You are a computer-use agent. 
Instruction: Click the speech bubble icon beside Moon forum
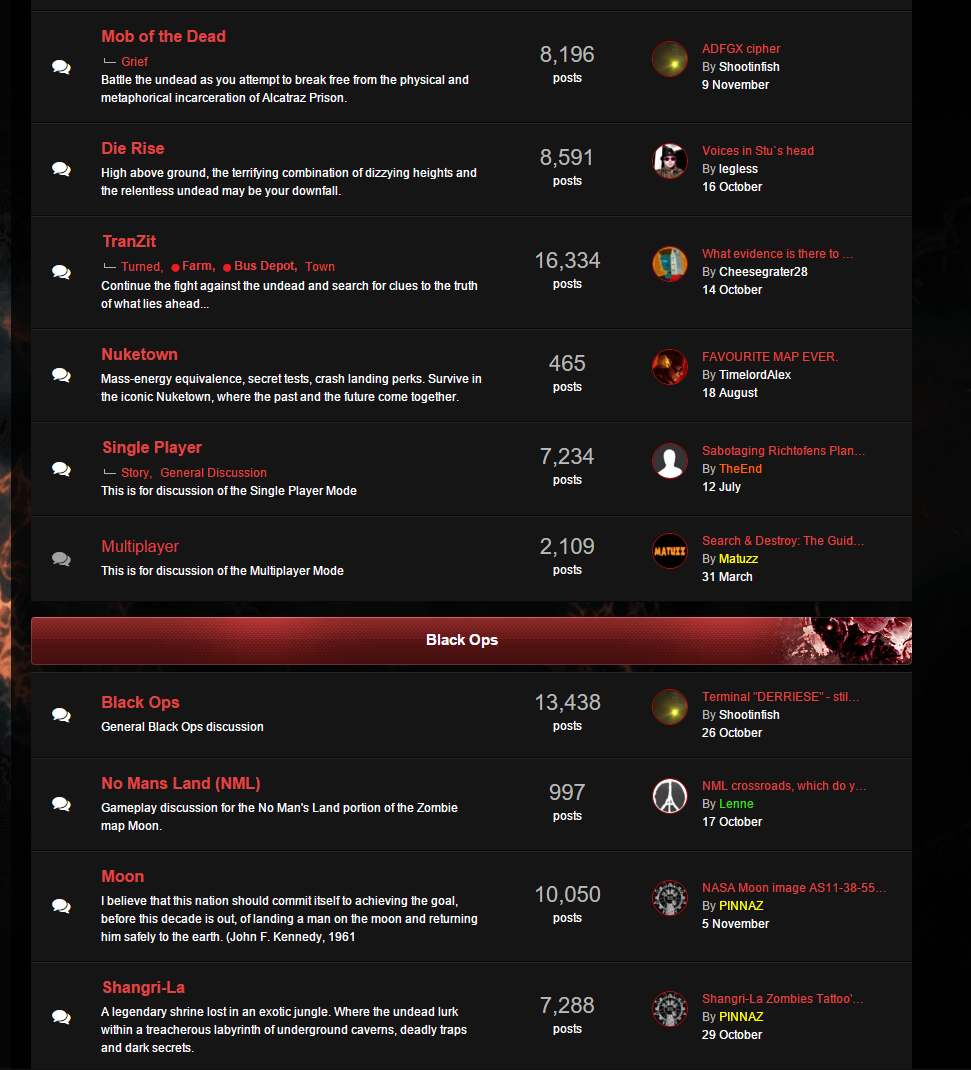coord(61,906)
